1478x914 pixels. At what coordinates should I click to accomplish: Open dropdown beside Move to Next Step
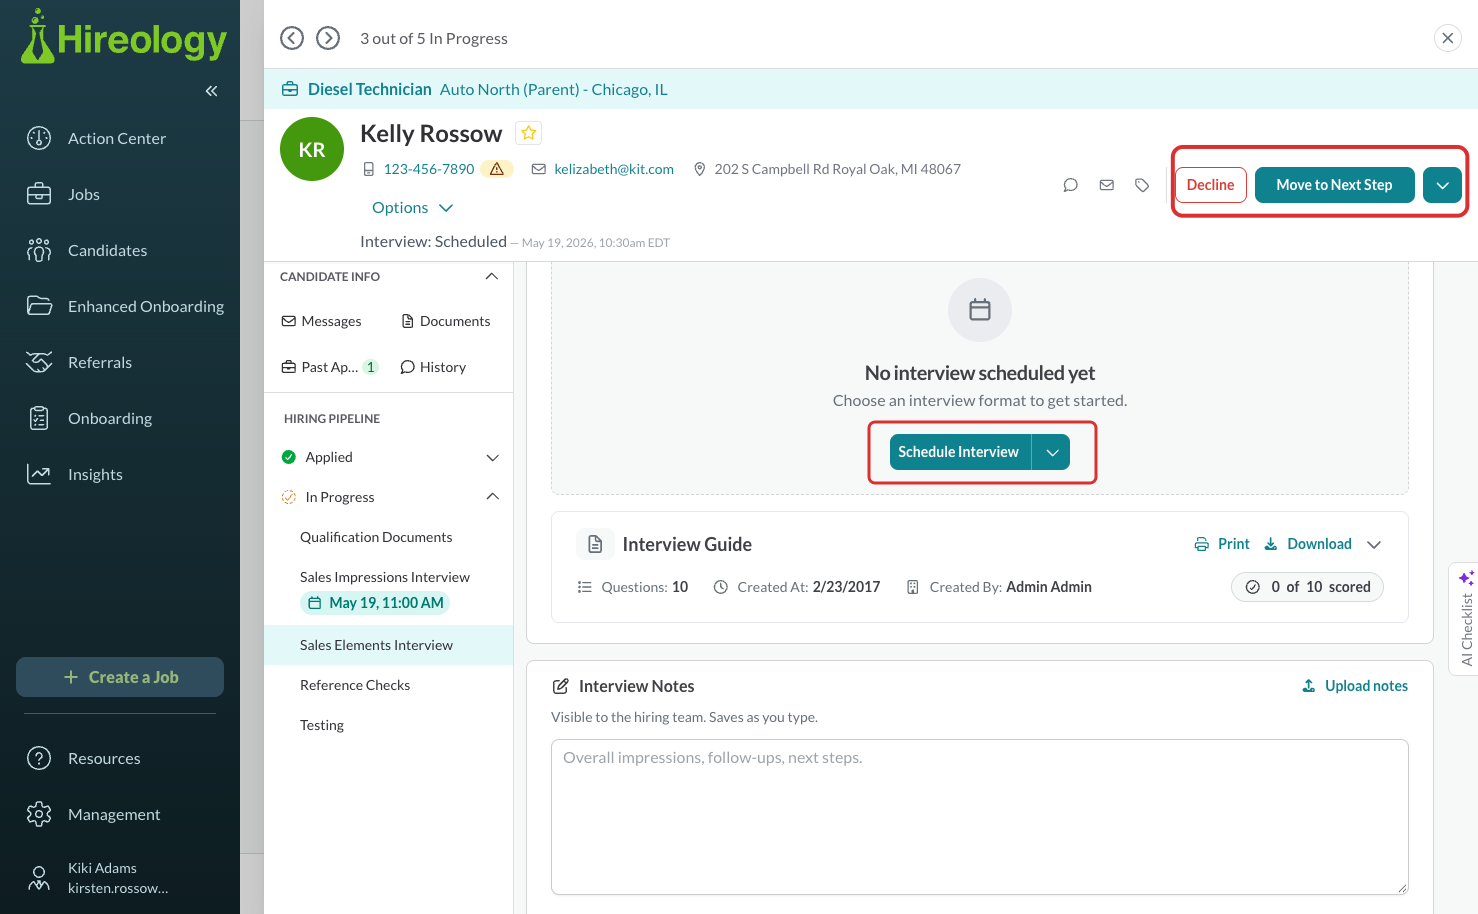(1442, 185)
